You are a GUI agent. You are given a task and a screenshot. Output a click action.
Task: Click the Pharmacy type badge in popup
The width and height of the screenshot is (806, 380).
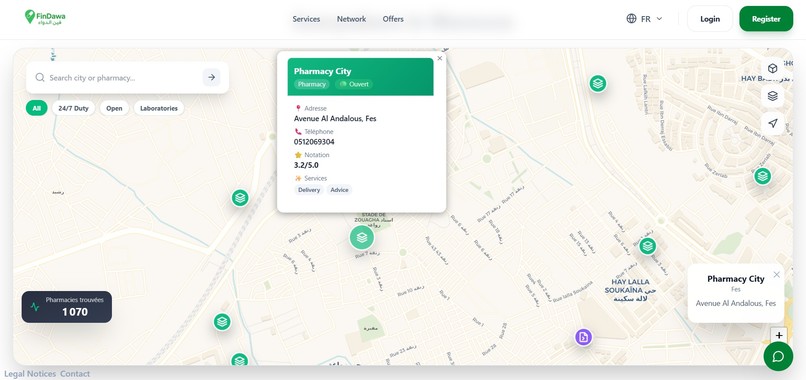pos(312,84)
